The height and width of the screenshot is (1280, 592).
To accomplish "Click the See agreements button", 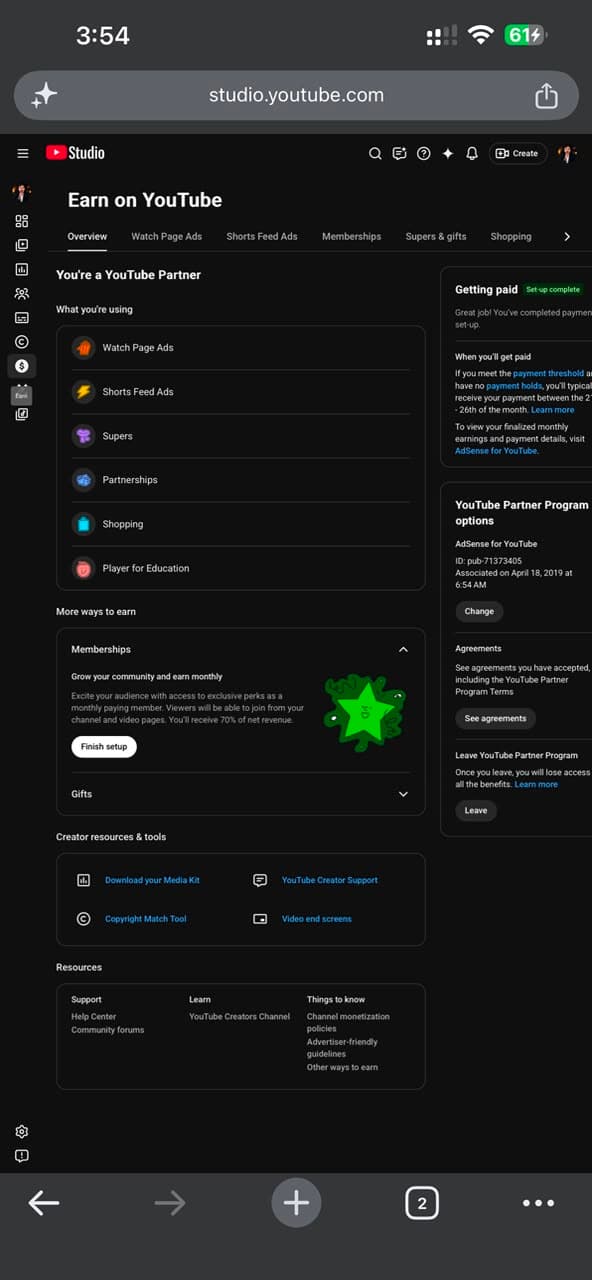I will (495, 718).
